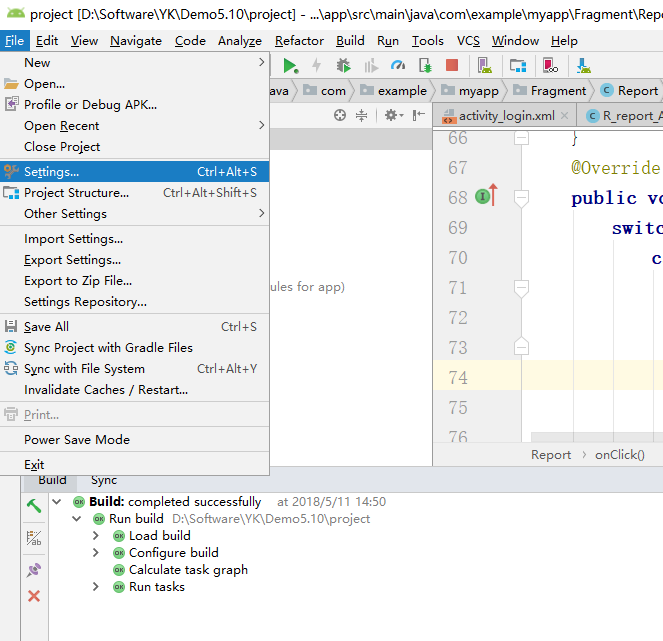Choose Import Settings... menu item
Viewport: 663px width, 641px height.
pos(134,239)
